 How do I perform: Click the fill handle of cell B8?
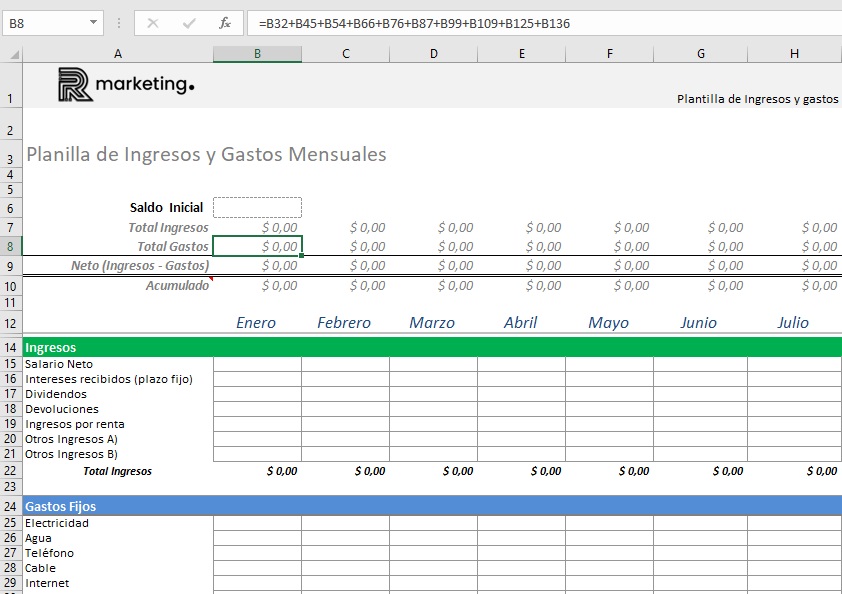[x=302, y=256]
